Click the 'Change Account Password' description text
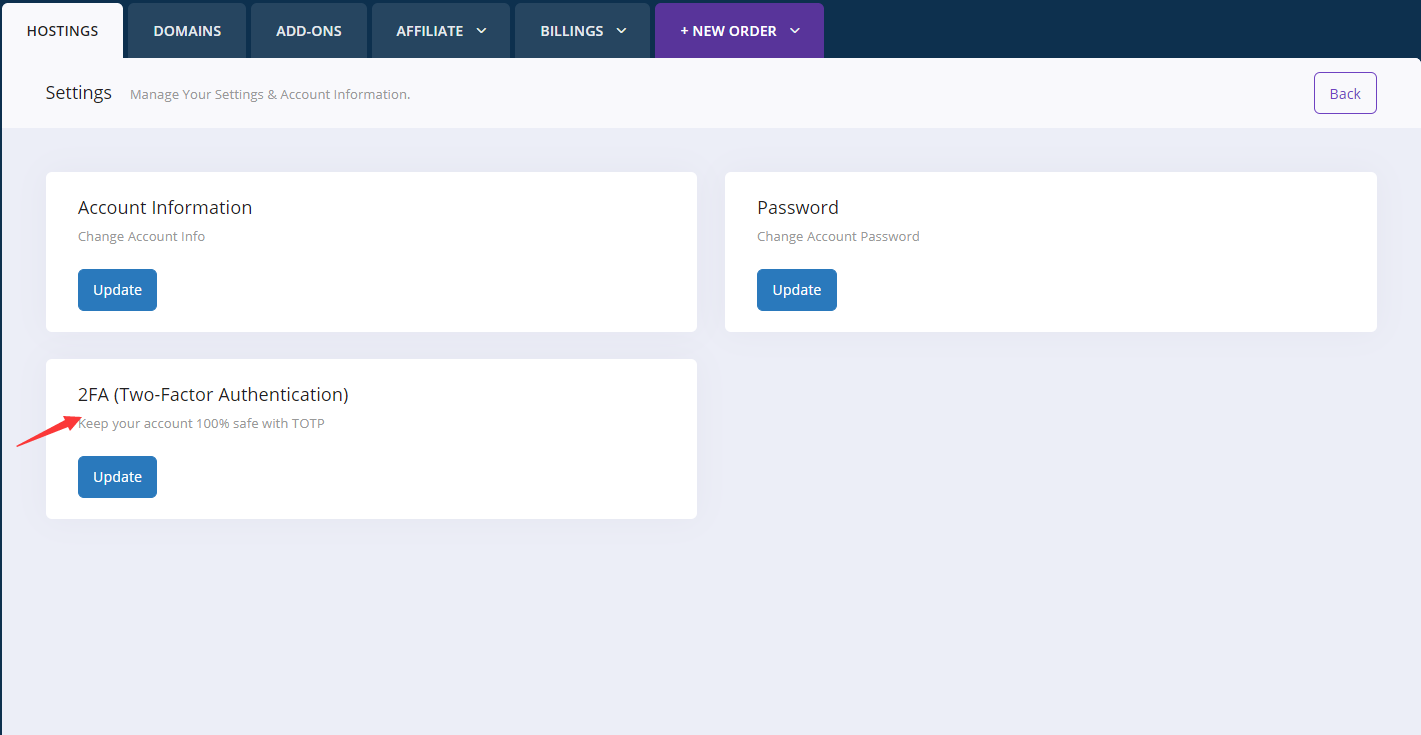 [838, 237]
